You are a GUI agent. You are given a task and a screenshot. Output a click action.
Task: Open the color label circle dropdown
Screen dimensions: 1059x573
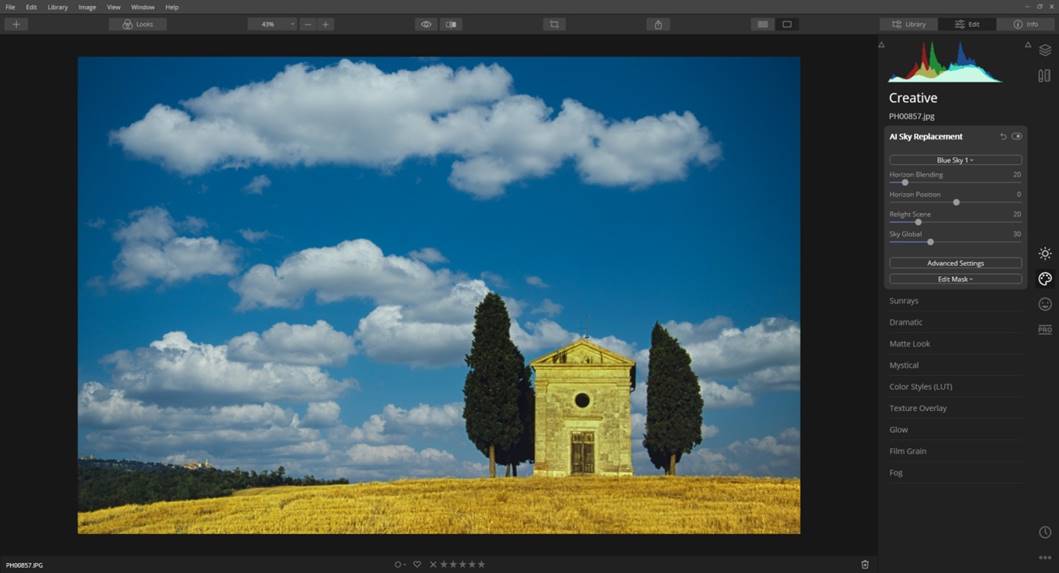click(399, 564)
